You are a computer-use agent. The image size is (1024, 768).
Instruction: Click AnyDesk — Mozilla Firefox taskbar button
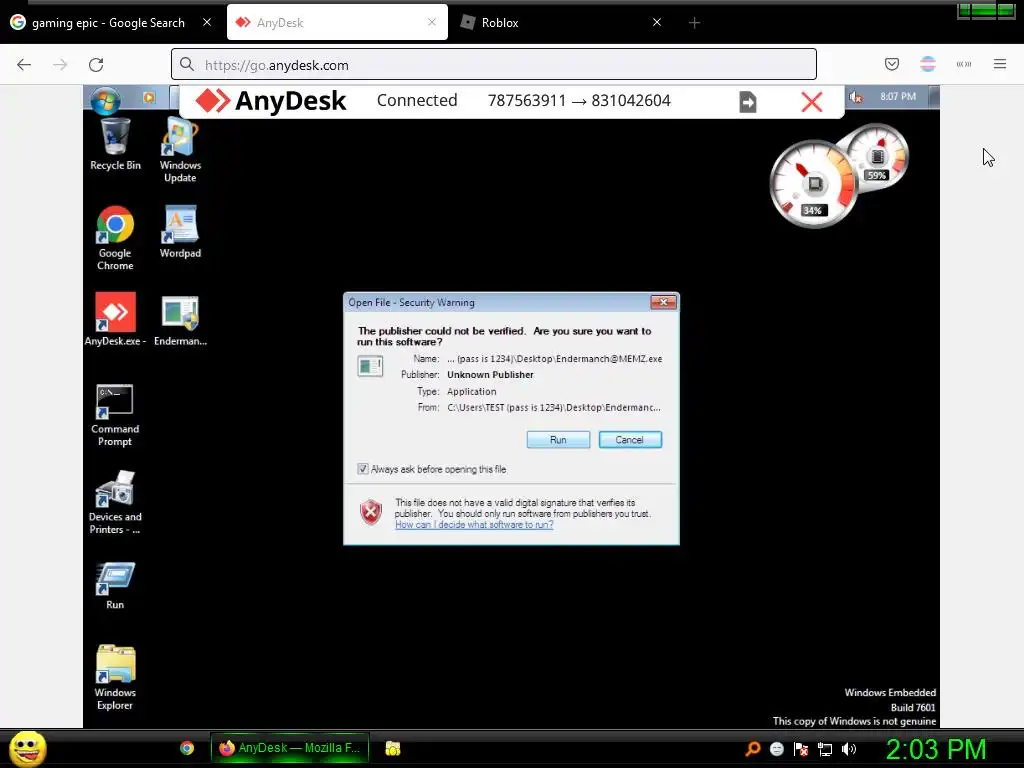coord(290,748)
